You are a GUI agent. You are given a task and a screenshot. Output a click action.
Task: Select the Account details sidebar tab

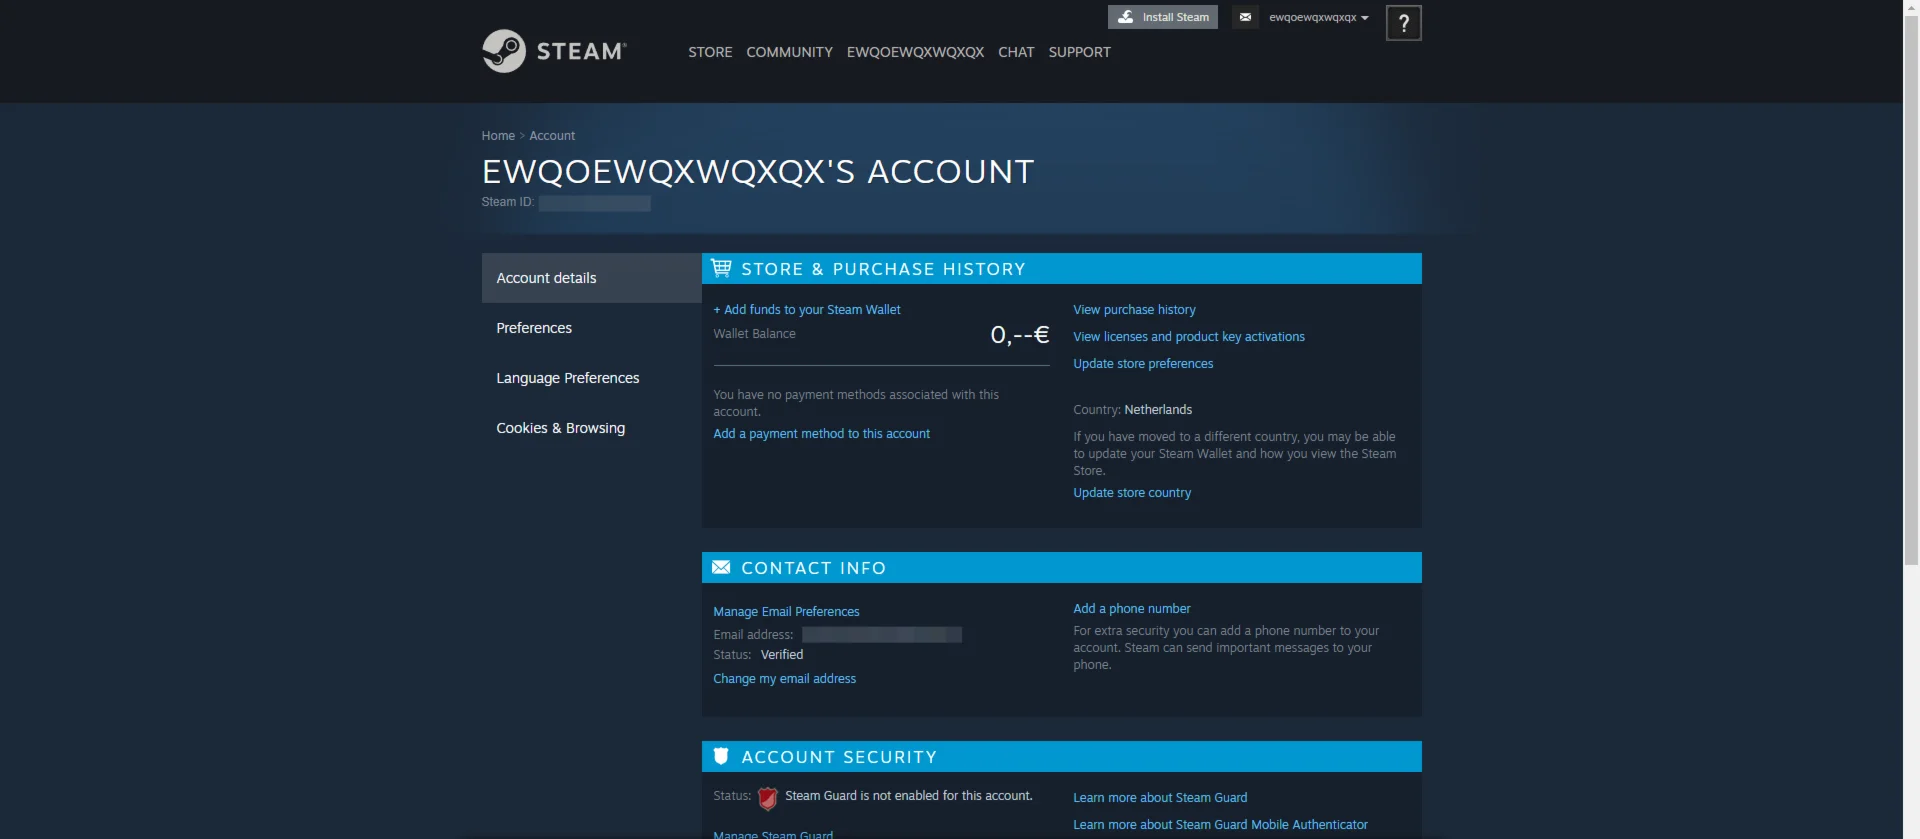(x=592, y=278)
